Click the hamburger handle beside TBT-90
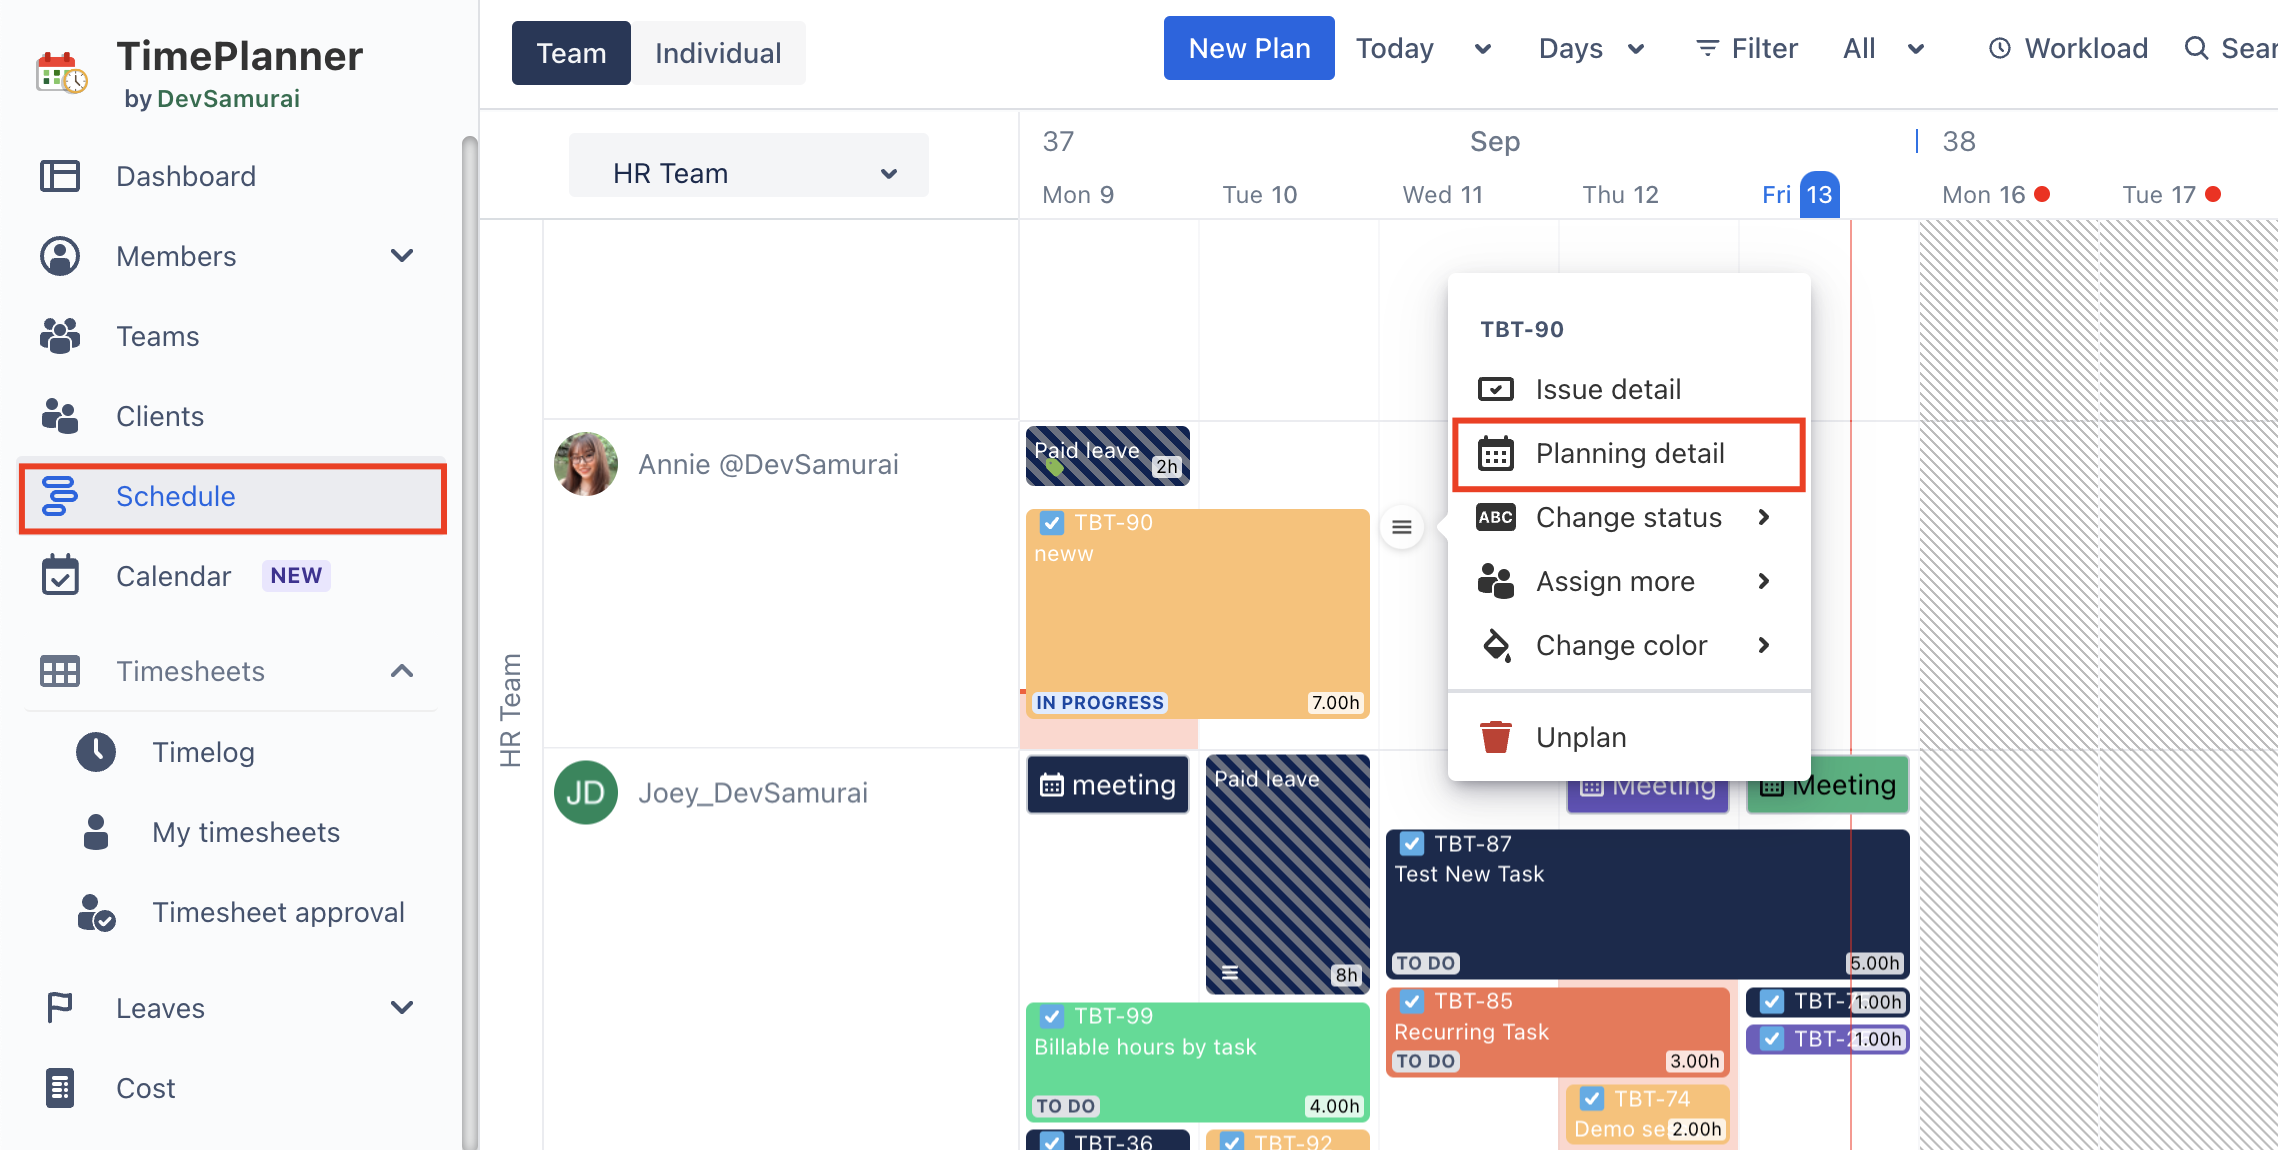This screenshot has height=1150, width=2278. coord(1402,527)
